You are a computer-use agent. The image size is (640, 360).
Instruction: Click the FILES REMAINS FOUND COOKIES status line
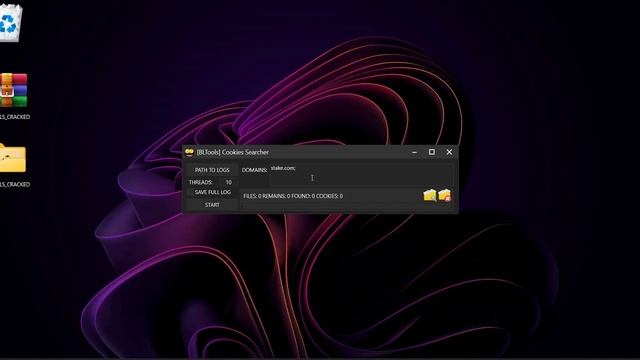pyautogui.click(x=293, y=196)
